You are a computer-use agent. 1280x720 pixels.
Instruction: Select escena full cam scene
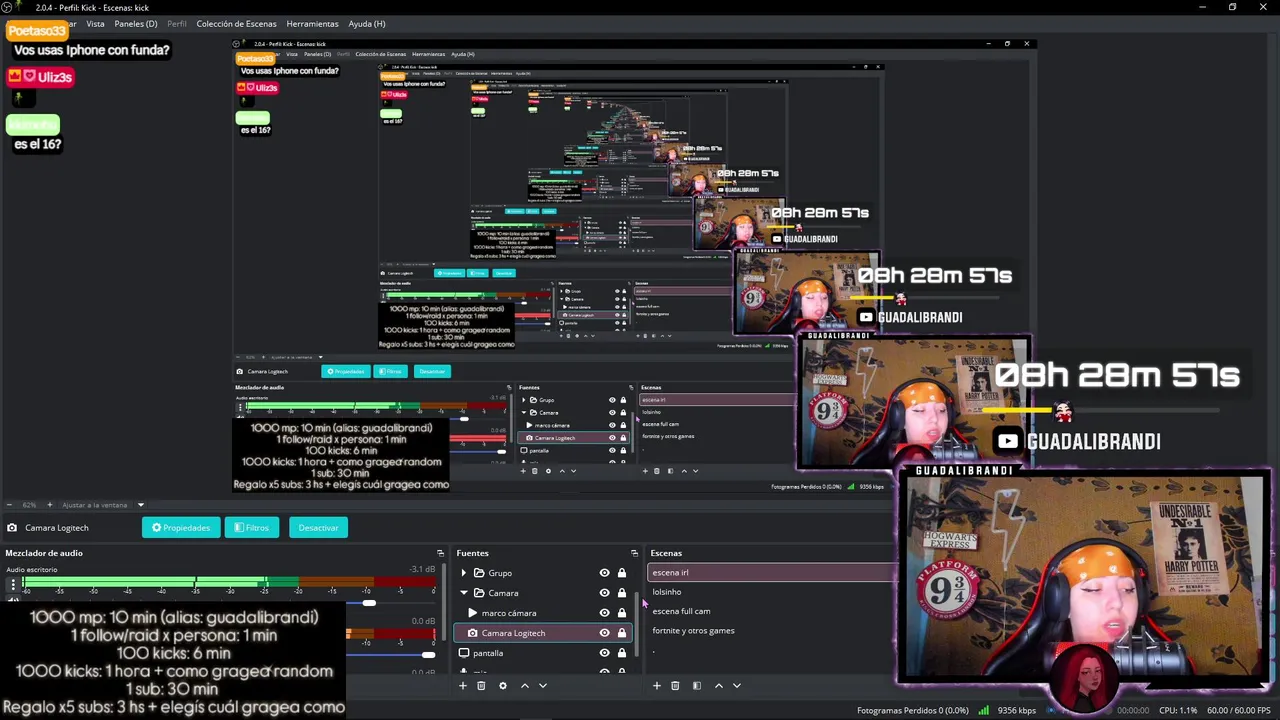tap(681, 611)
